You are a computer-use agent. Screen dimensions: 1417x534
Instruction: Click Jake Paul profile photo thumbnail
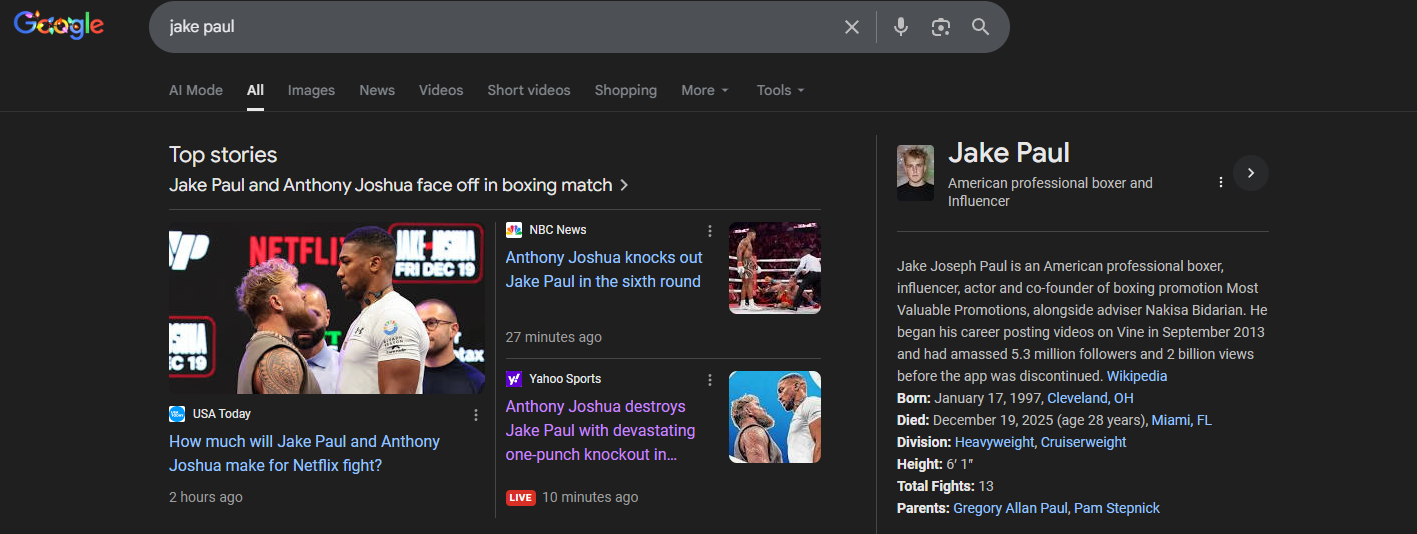click(915, 173)
